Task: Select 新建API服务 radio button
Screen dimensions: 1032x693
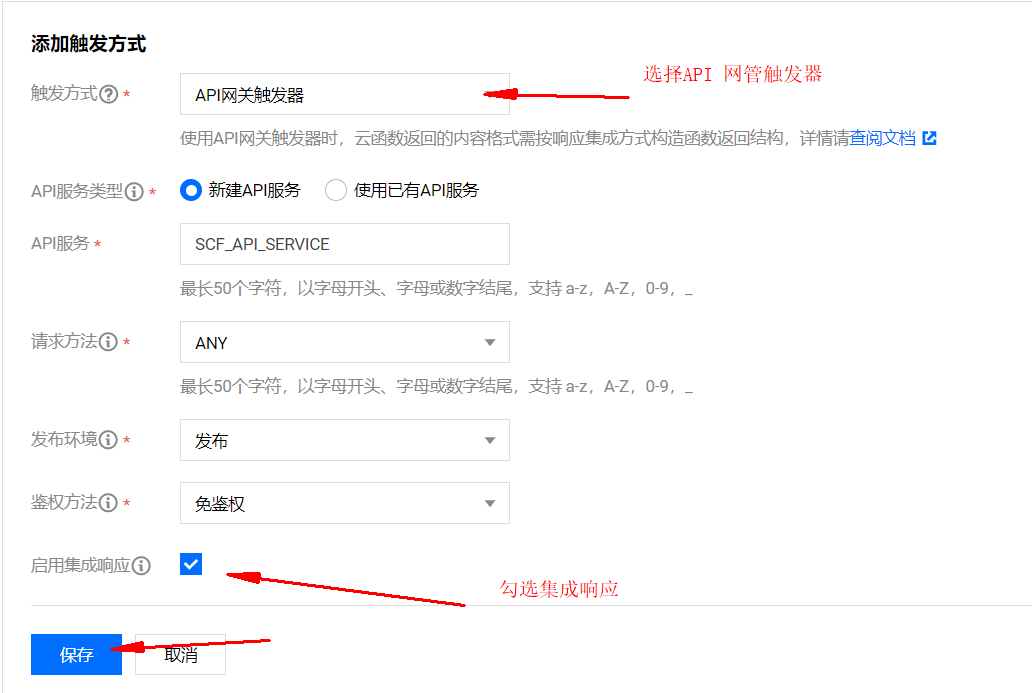Action: coord(191,190)
